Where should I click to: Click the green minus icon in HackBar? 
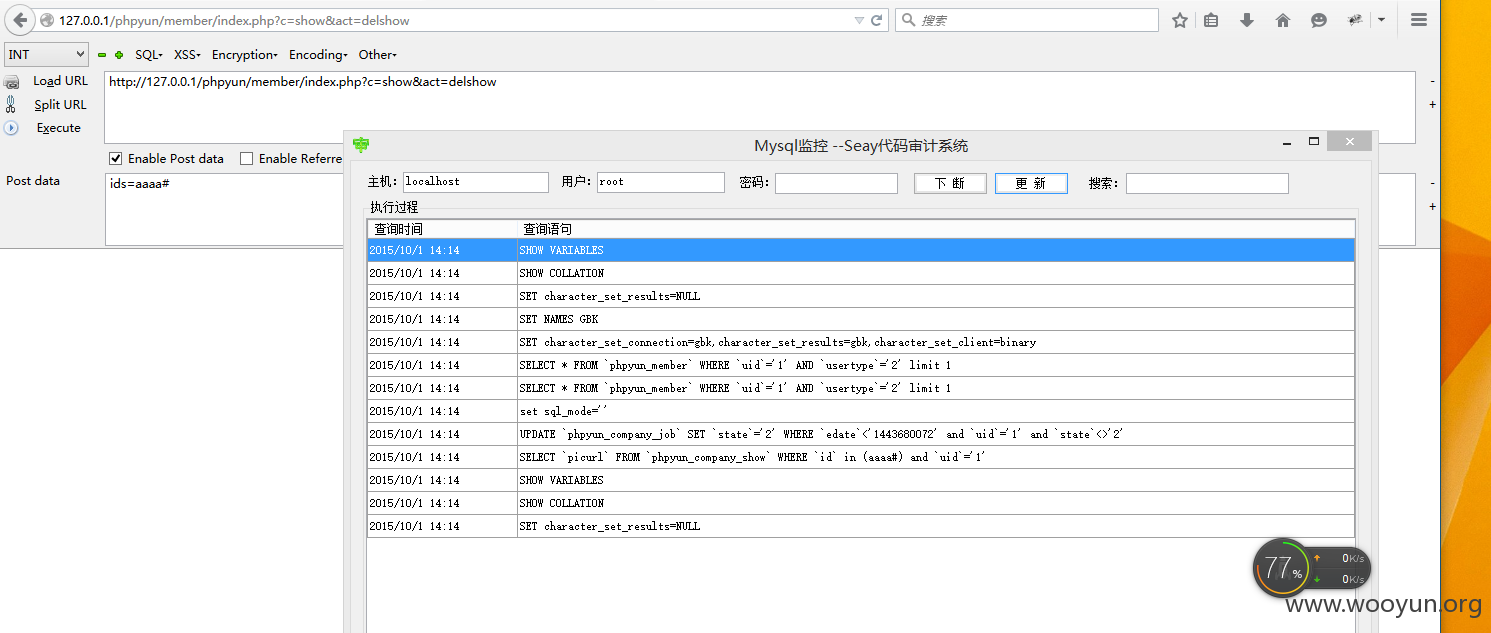point(102,55)
